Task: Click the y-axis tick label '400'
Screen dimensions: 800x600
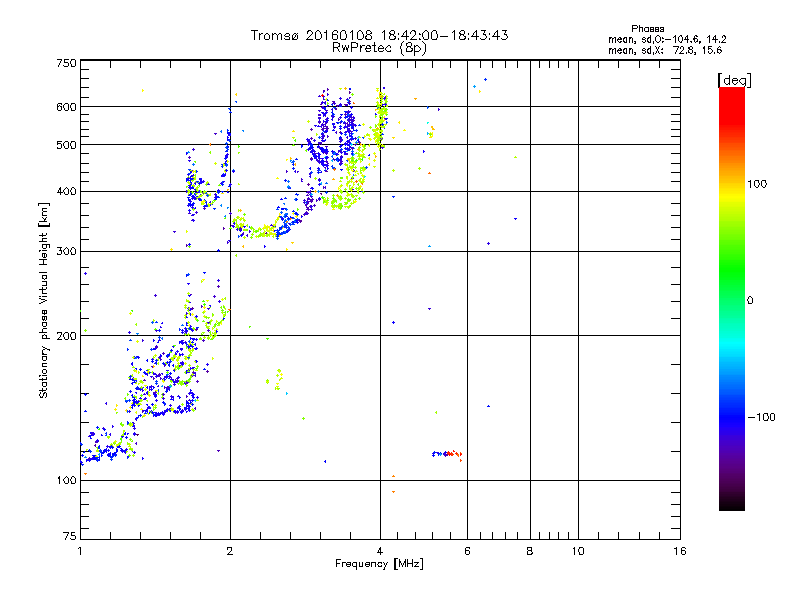Action: [x=66, y=191]
